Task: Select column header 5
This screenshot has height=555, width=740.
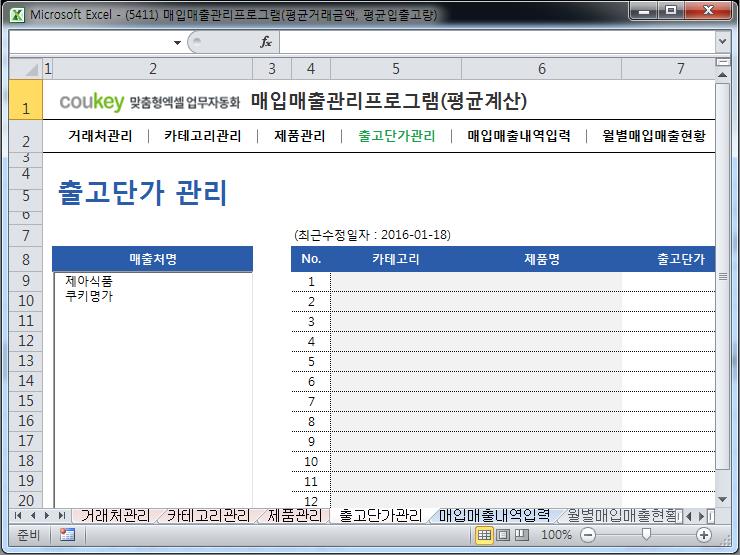Action: point(396,69)
